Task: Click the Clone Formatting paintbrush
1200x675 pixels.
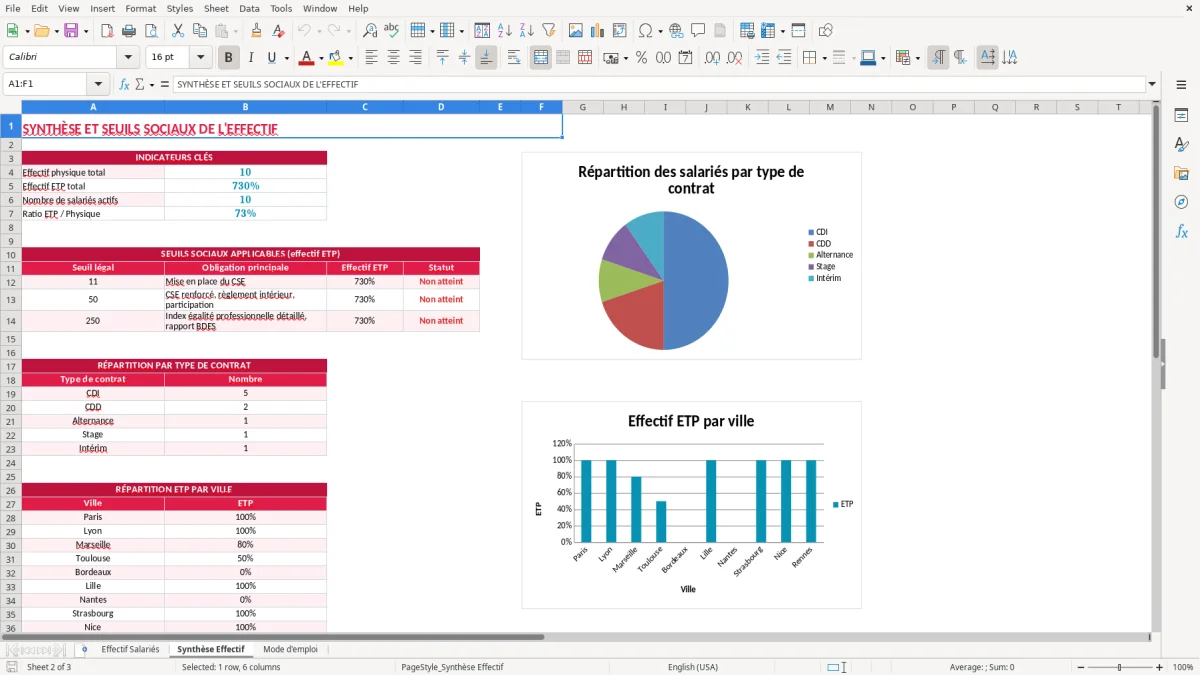Action: click(x=257, y=31)
